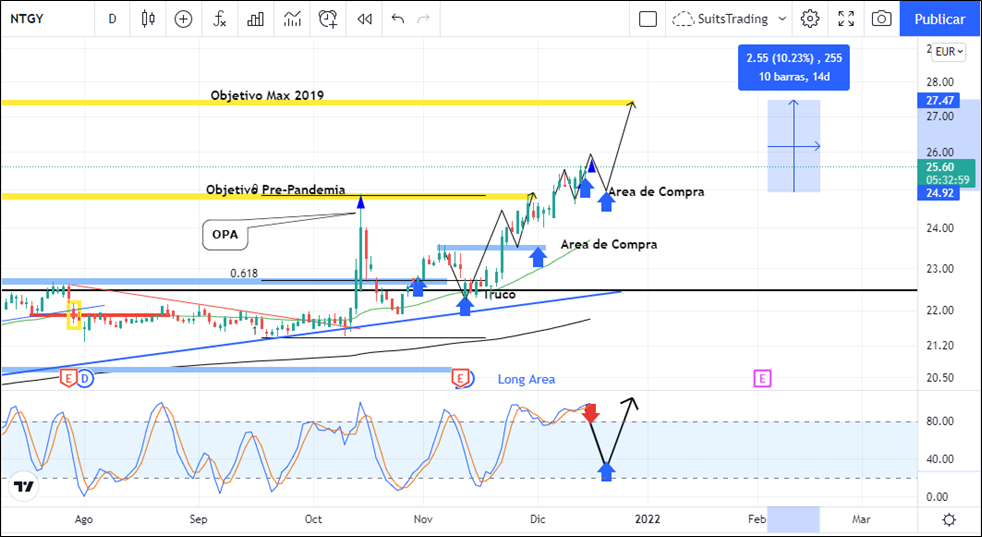This screenshot has width=982, height=537.
Task: Click the Publicar button
Action: (x=940, y=19)
